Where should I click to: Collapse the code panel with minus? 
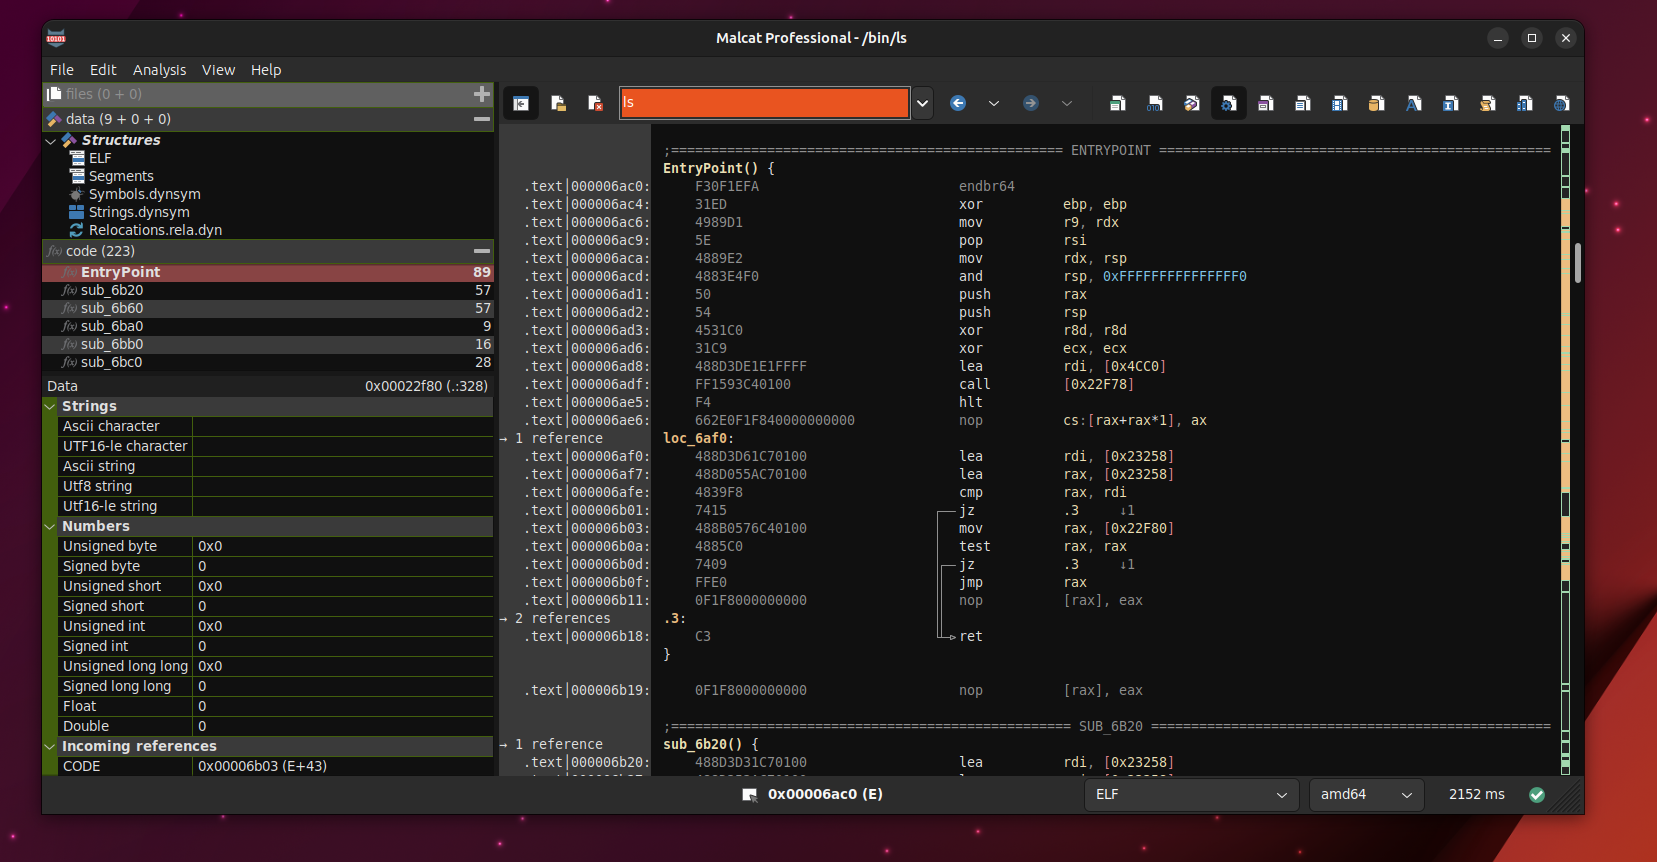[482, 251]
